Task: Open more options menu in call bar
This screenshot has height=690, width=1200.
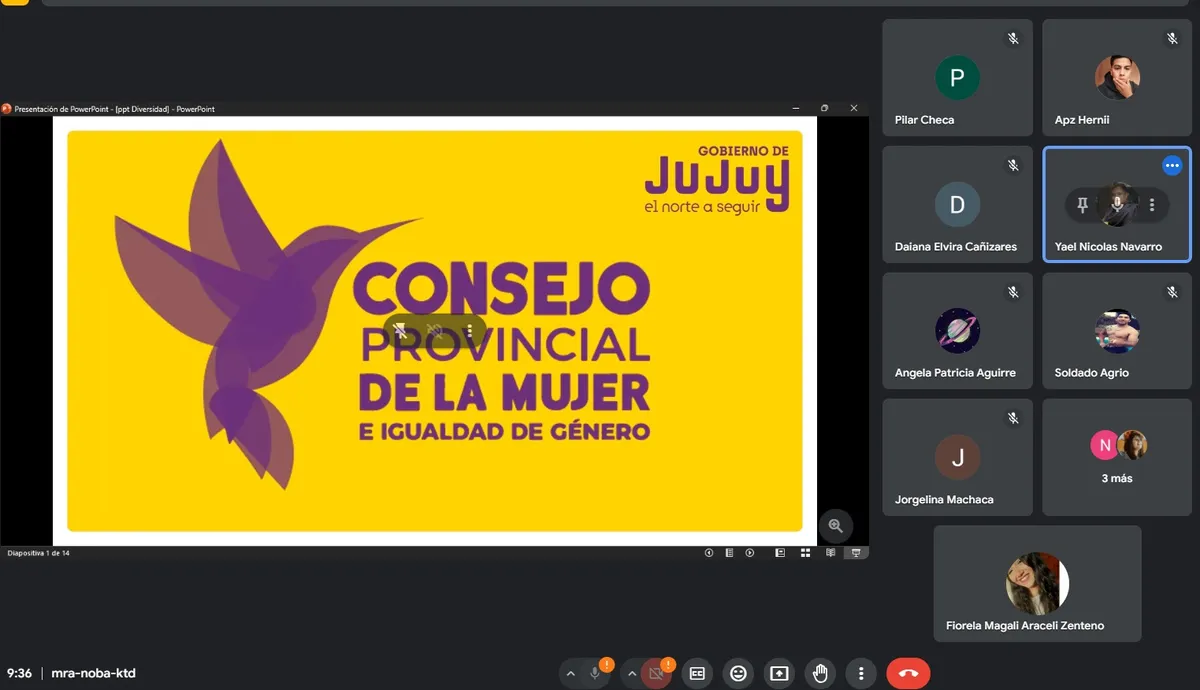Action: click(861, 673)
